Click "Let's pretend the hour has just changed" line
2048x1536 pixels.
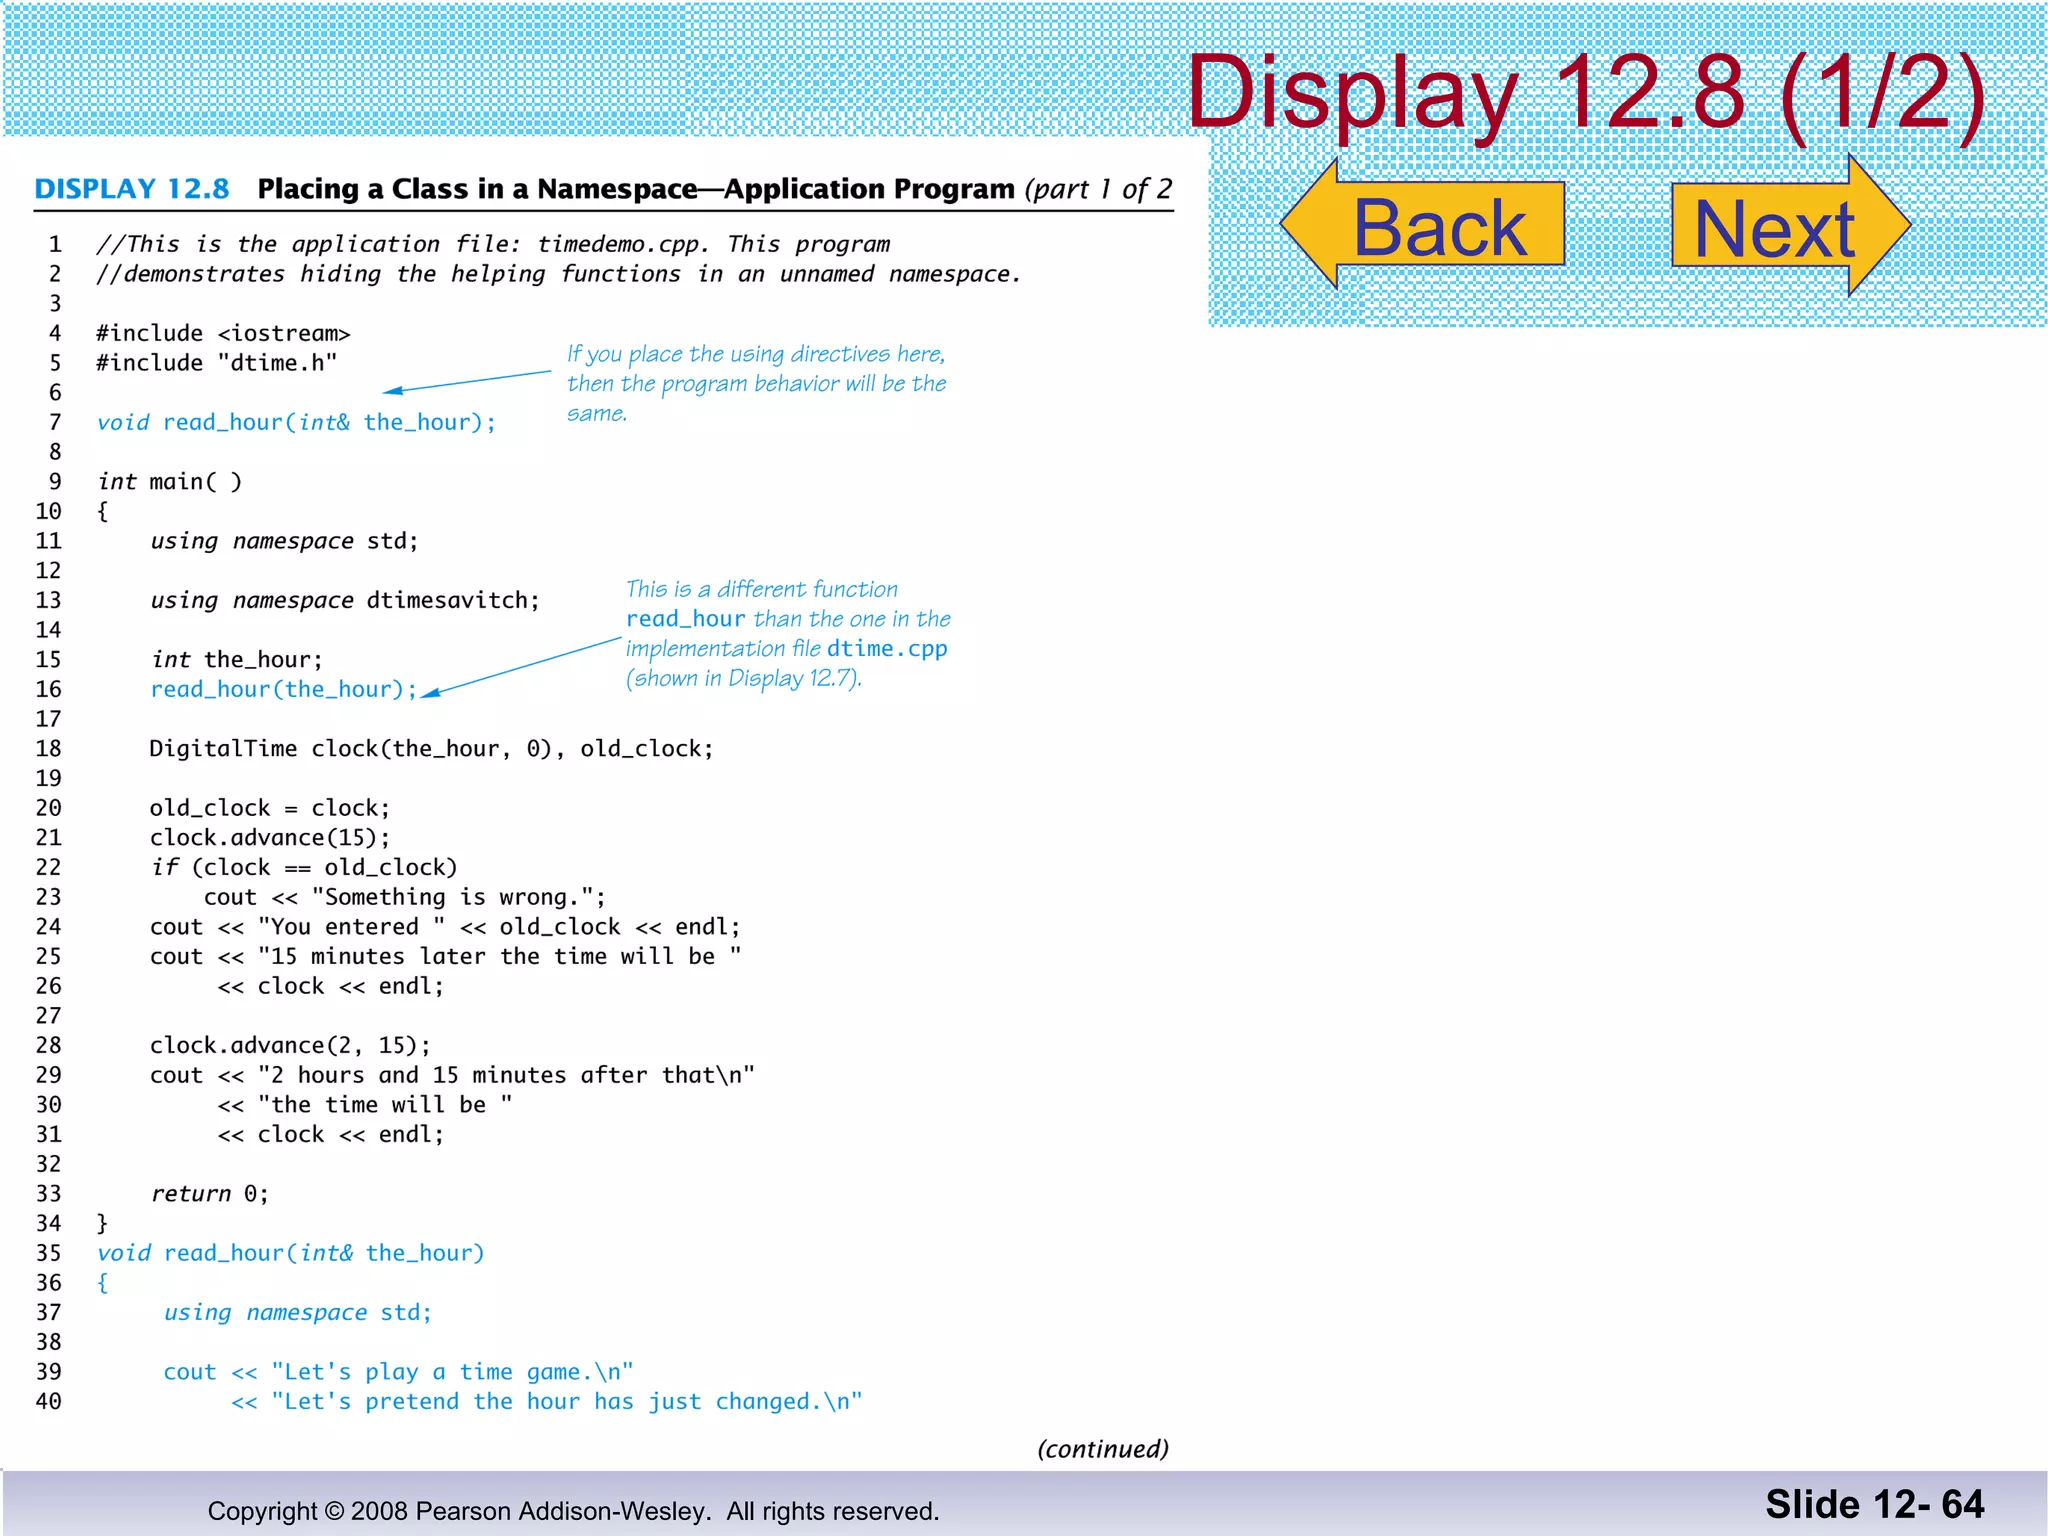[x=546, y=1401]
